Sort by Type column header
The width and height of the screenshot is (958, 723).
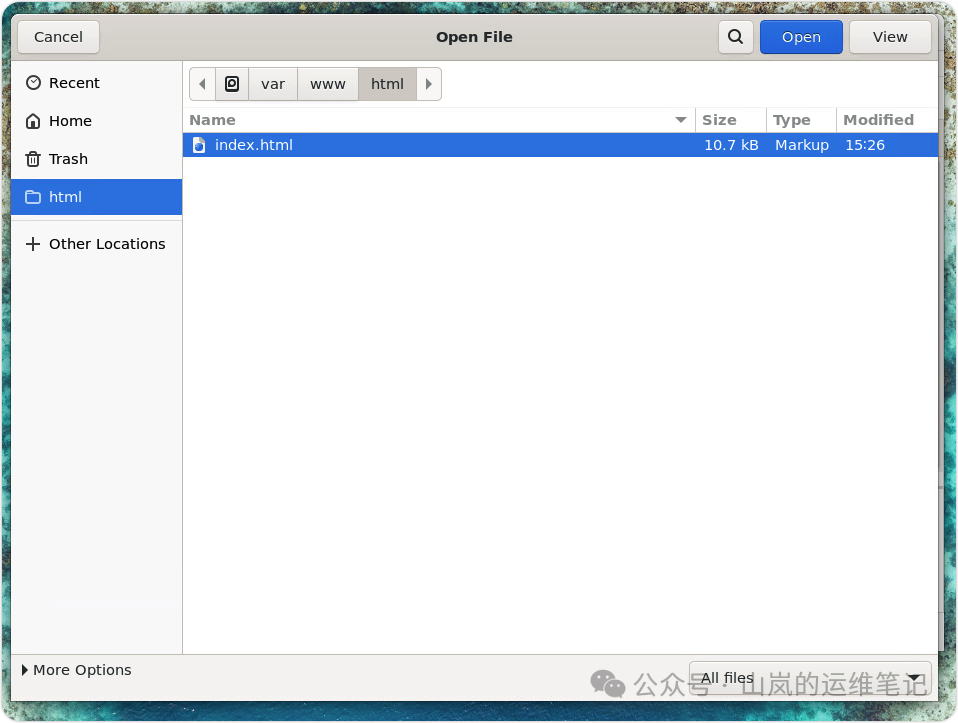tap(801, 120)
